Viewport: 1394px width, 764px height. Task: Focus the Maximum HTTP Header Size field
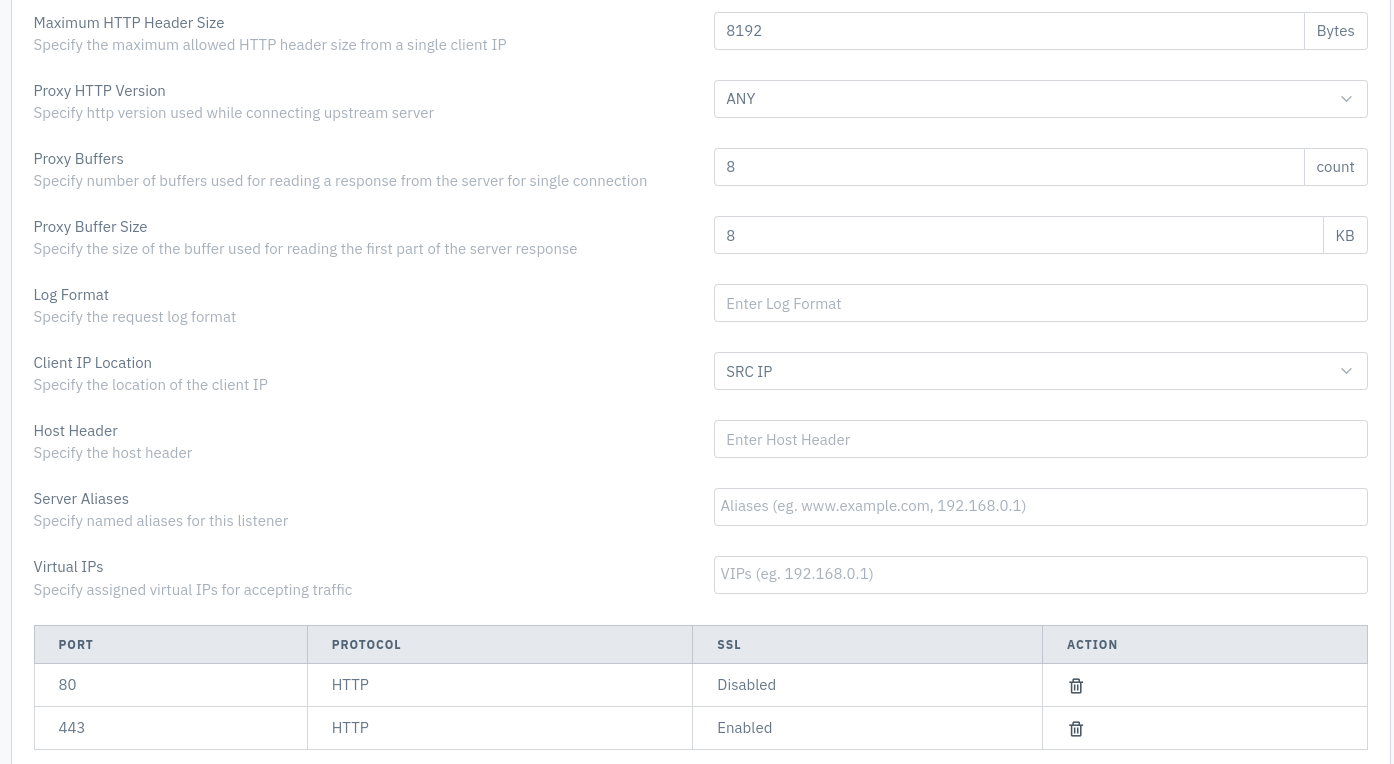pyautogui.click(x=1009, y=31)
